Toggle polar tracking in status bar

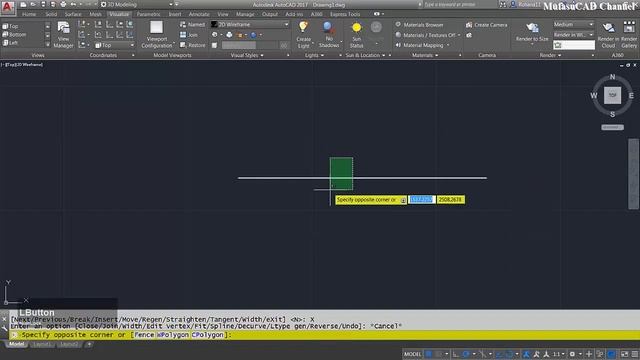tap(466, 354)
